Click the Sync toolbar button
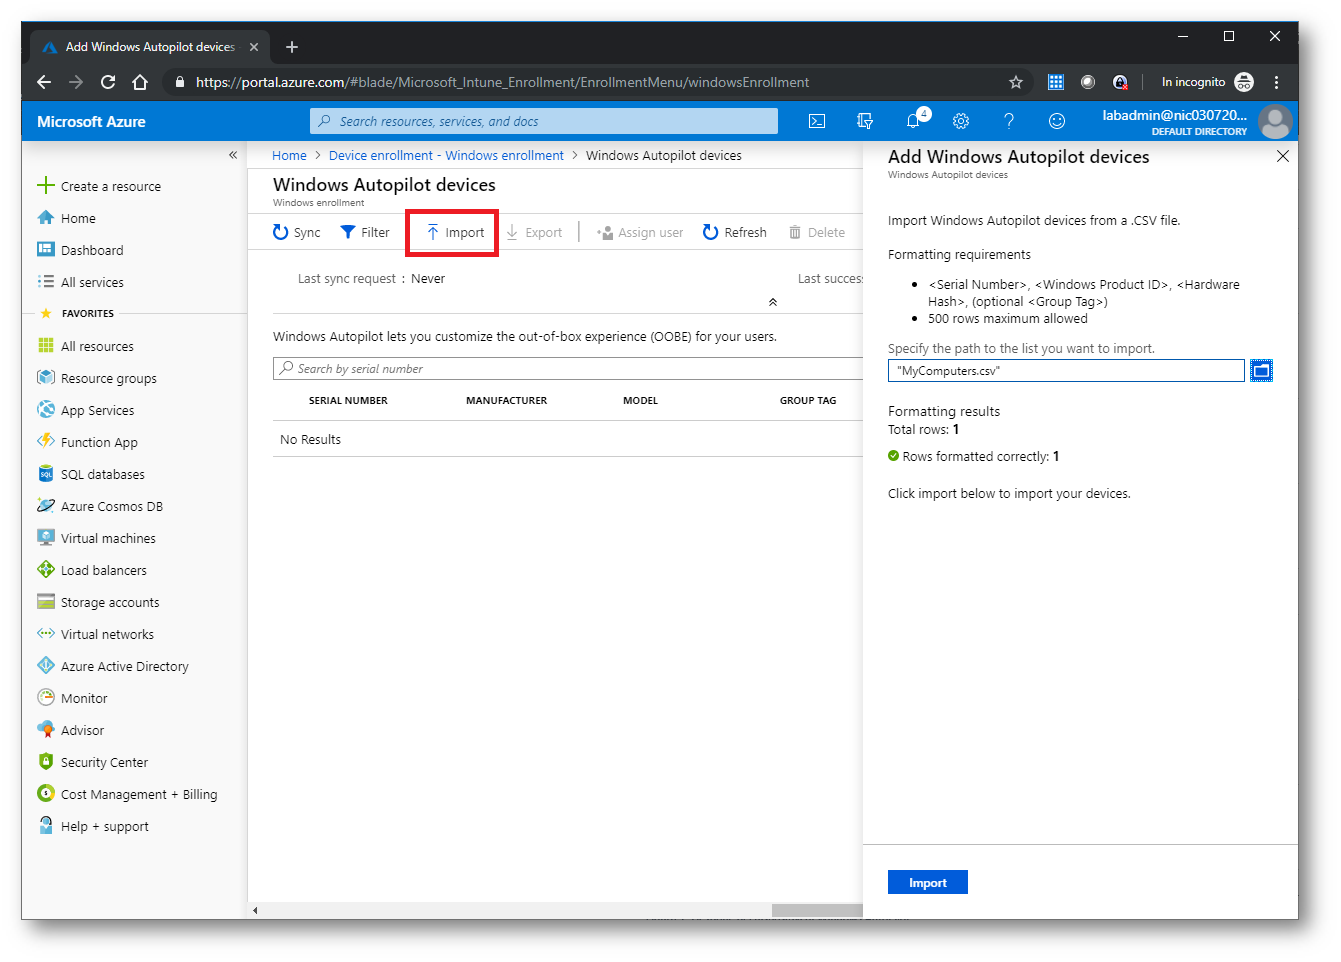The height and width of the screenshot is (962, 1341). (297, 232)
